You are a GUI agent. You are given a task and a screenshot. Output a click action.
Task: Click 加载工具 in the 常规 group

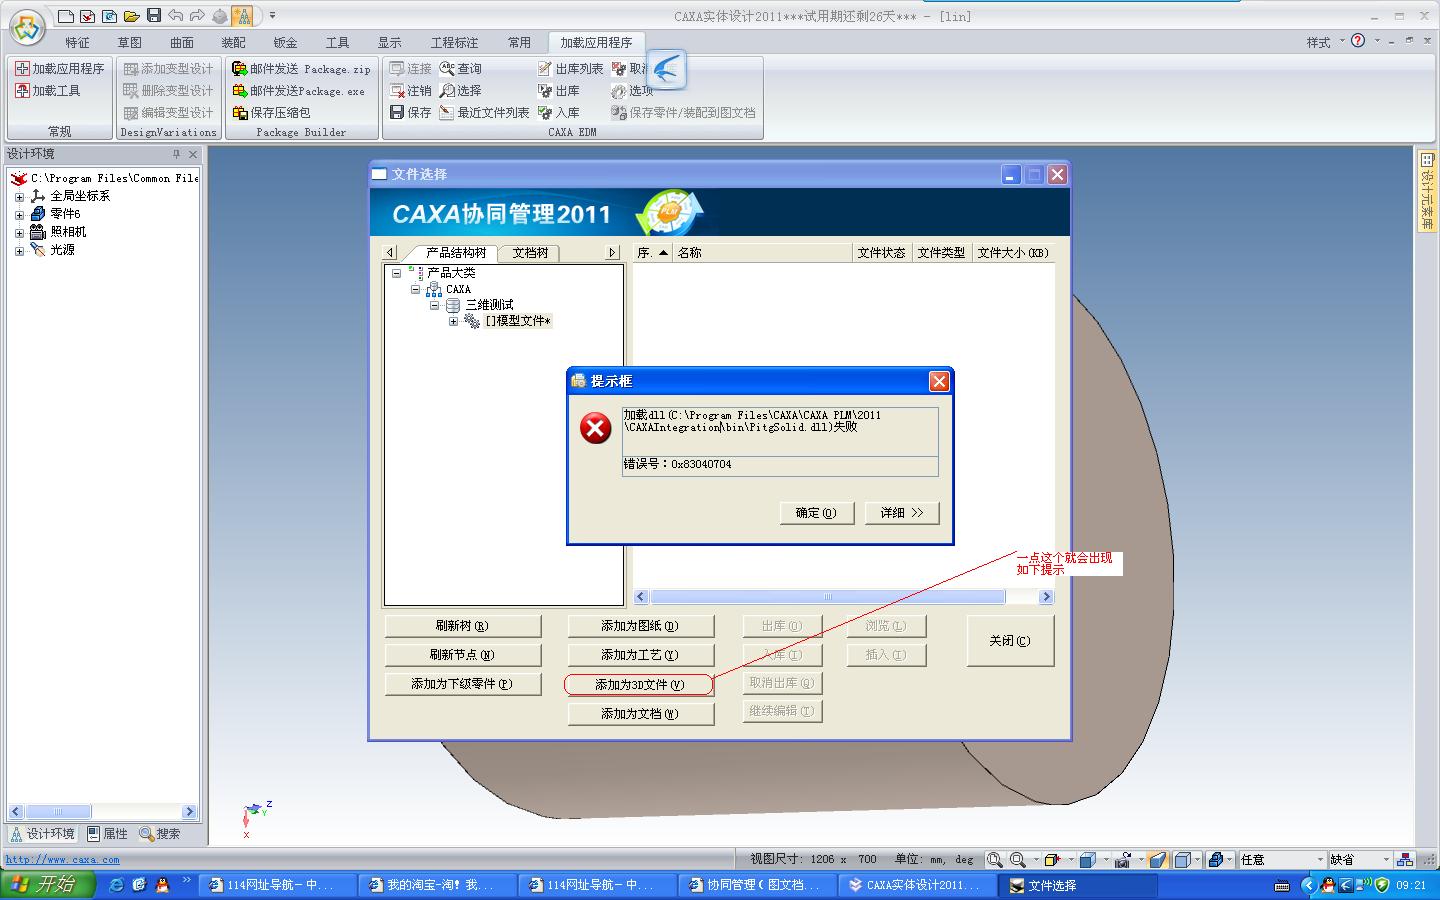47,91
